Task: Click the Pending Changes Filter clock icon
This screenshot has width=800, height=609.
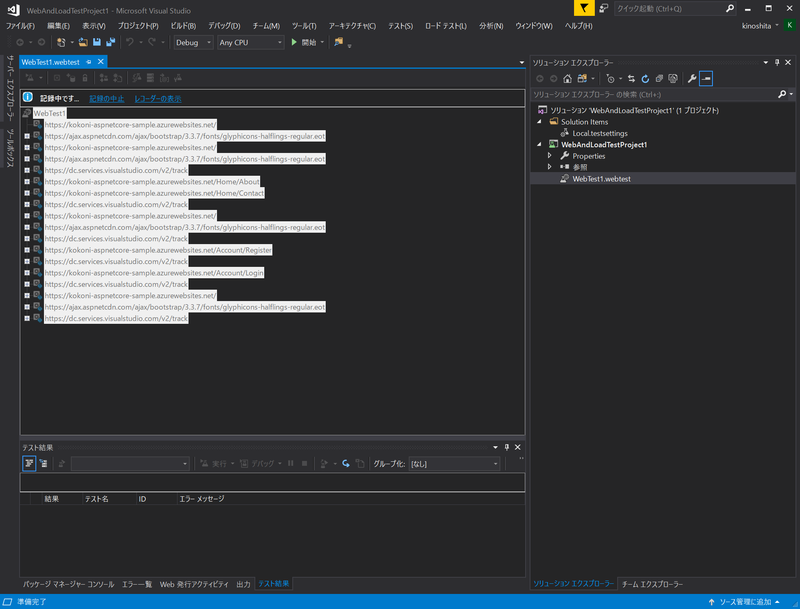Action: (610, 79)
